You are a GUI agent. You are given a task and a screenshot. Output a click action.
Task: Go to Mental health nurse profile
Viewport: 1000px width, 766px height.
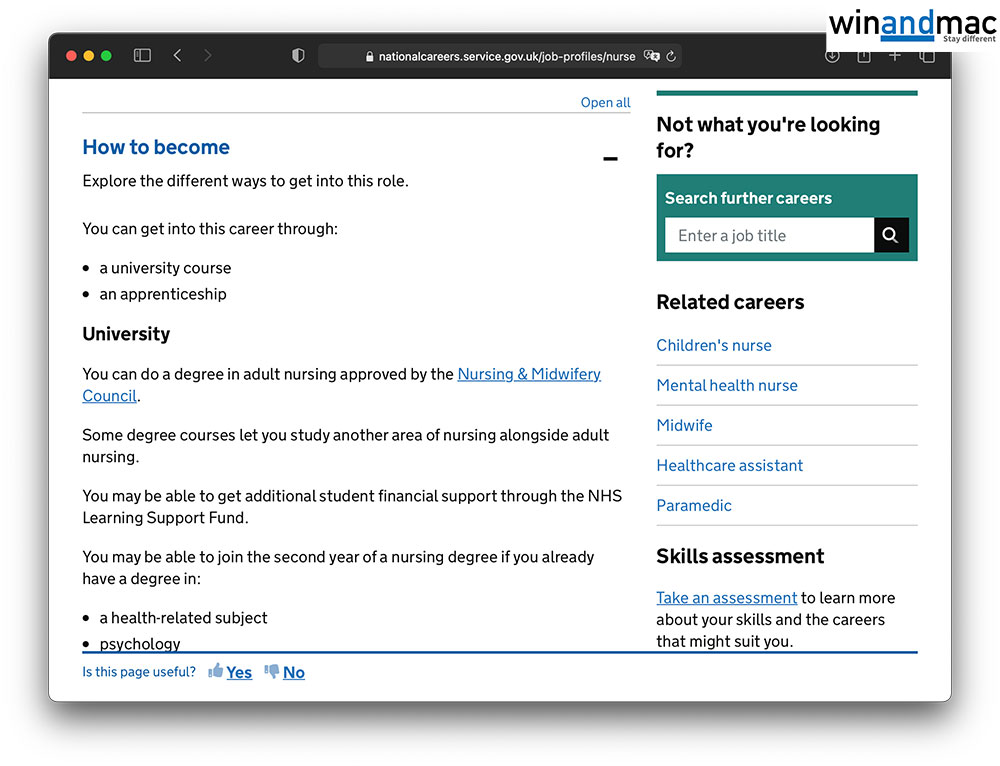coord(727,385)
